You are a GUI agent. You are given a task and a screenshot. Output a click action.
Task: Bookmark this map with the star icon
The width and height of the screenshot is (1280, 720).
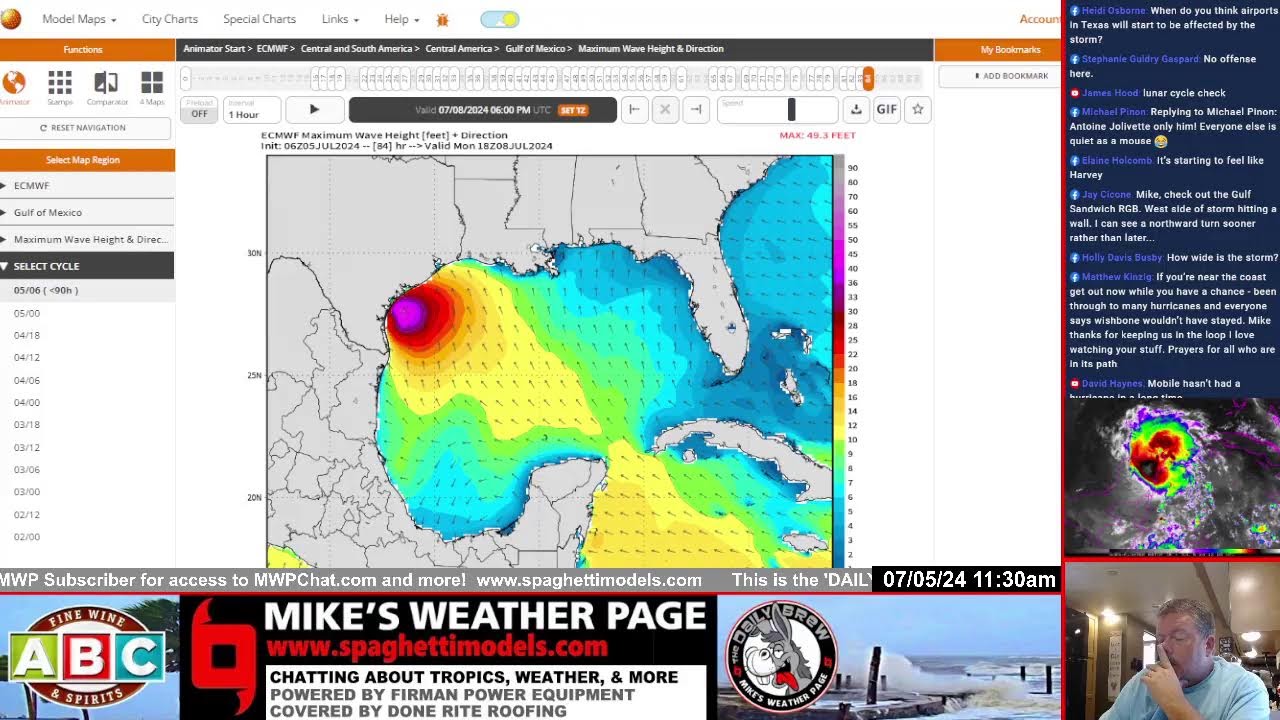918,110
